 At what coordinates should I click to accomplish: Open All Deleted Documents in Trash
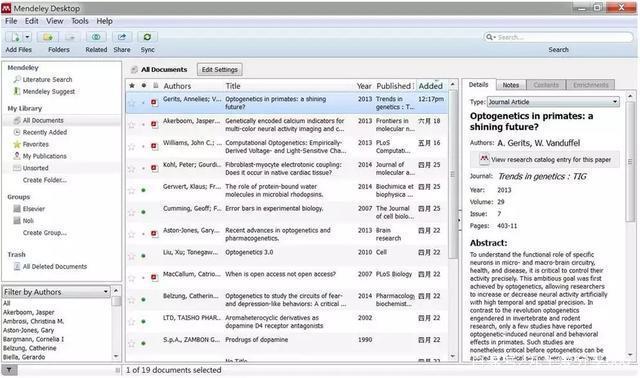click(55, 267)
